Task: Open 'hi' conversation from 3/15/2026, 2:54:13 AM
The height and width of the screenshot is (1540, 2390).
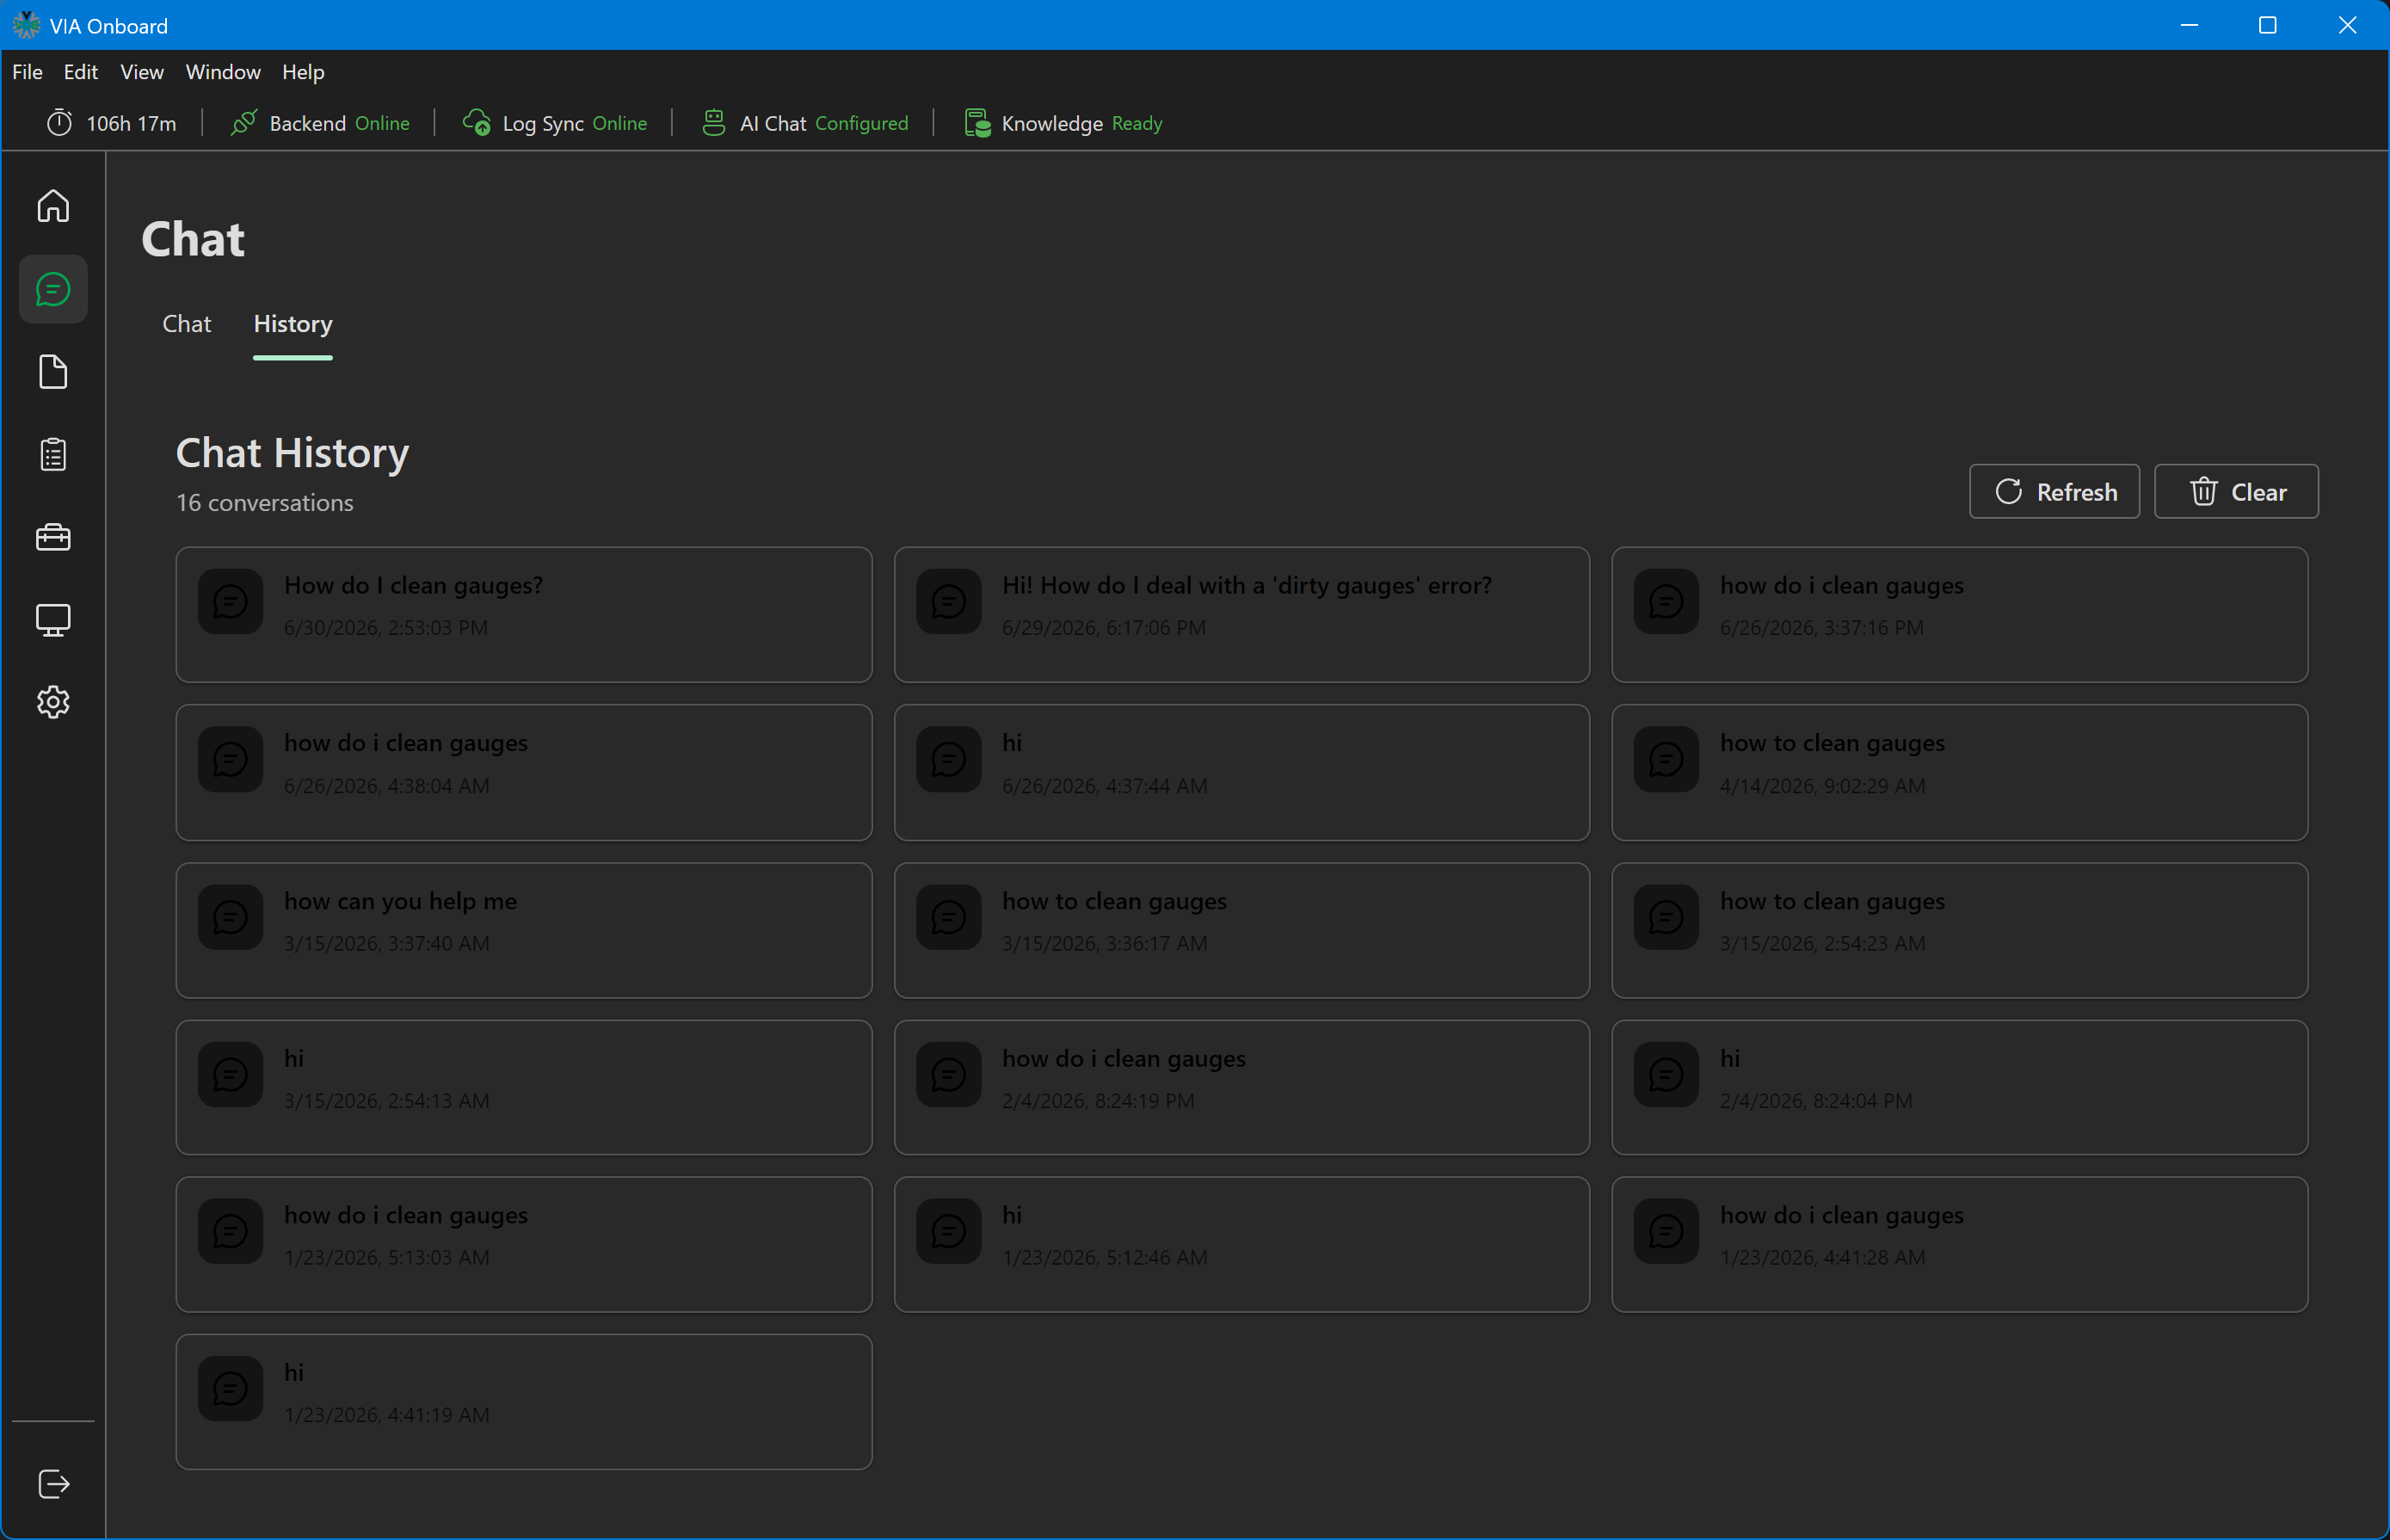Action: tap(524, 1088)
